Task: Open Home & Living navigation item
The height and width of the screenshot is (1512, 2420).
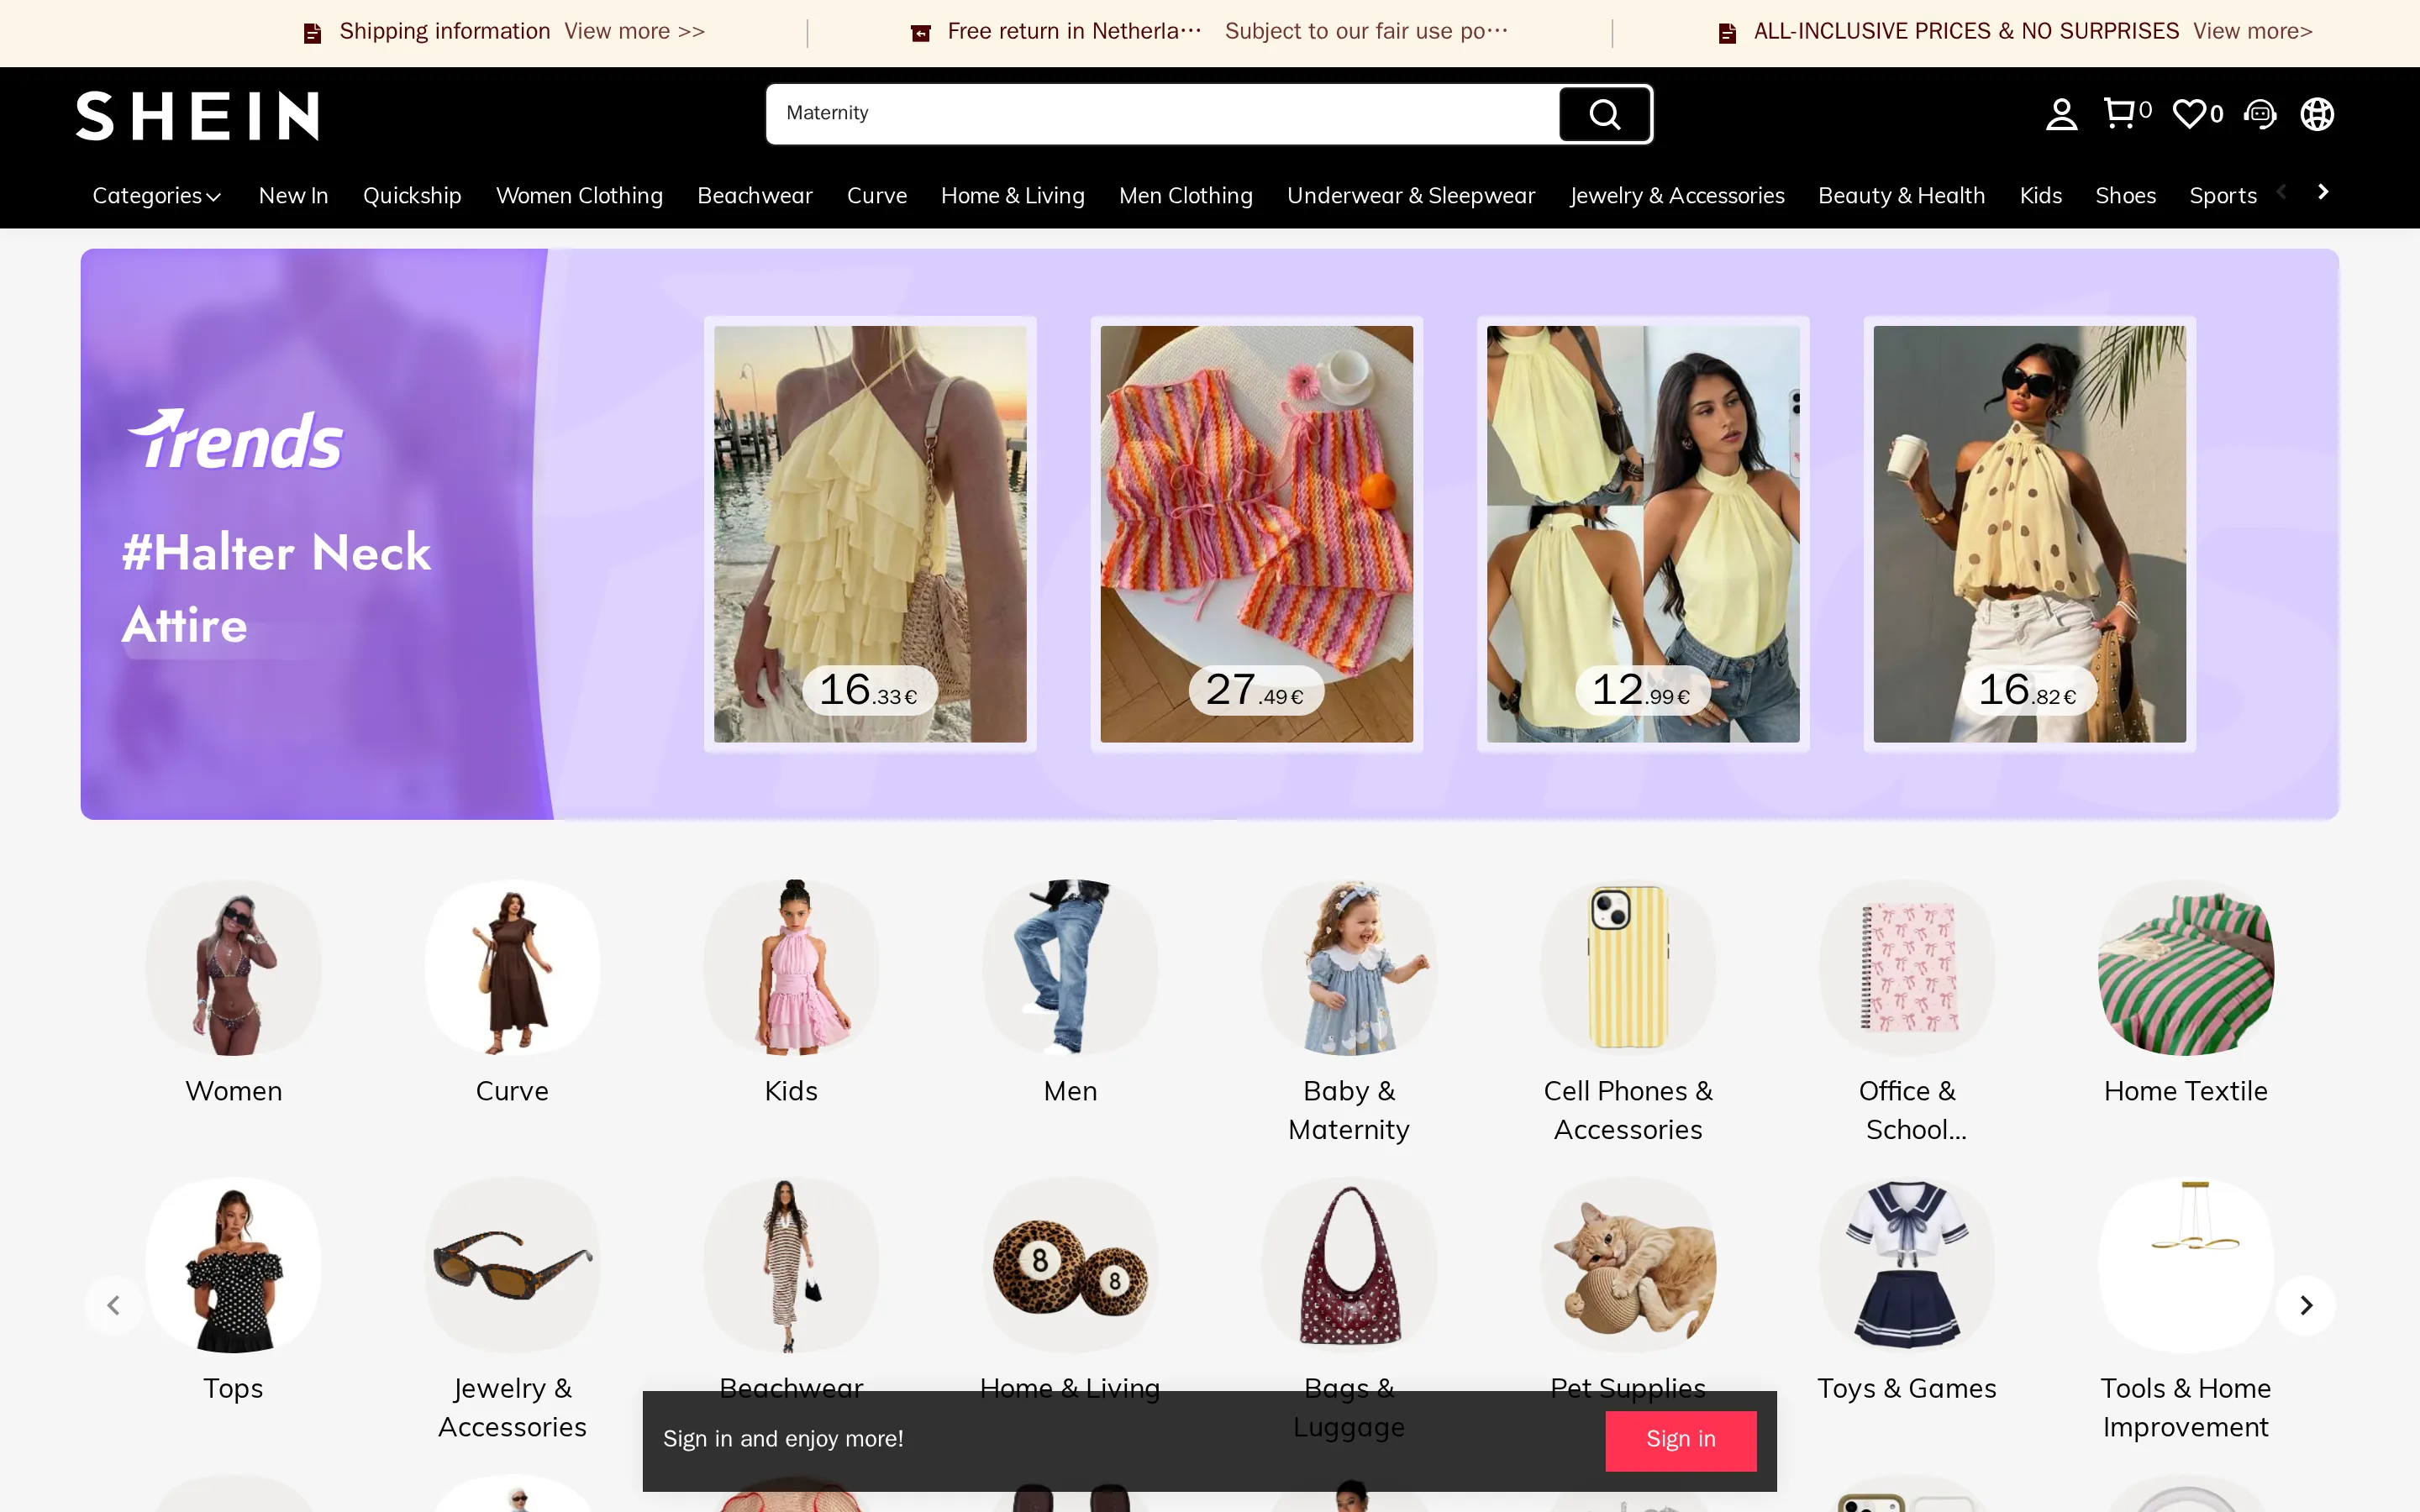Action: point(1013,196)
